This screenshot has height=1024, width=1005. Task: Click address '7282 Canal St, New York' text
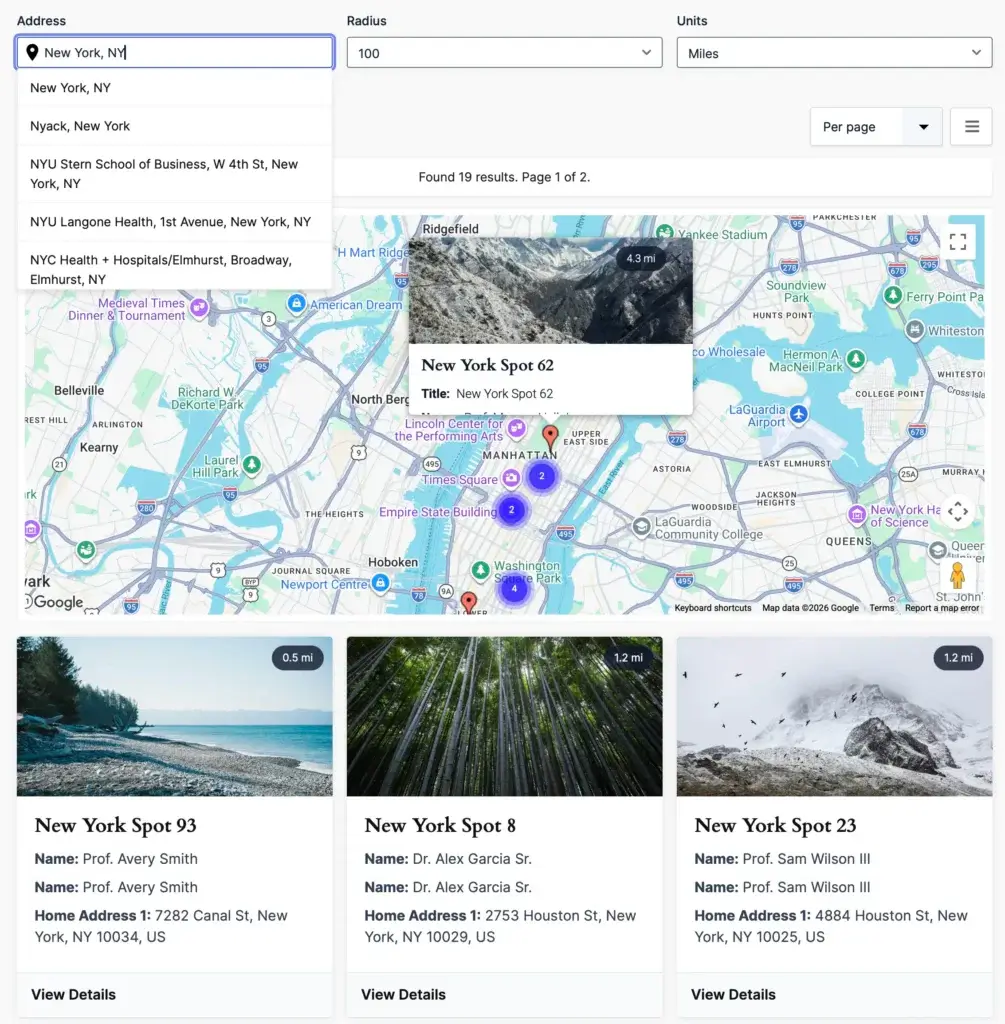click(161, 926)
